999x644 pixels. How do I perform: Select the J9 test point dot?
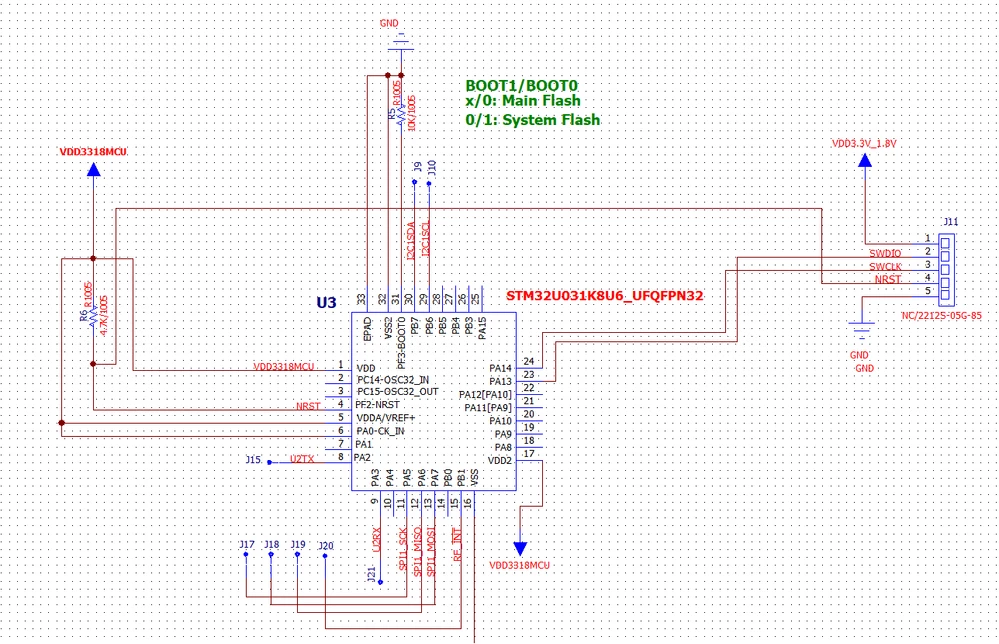pos(415,182)
